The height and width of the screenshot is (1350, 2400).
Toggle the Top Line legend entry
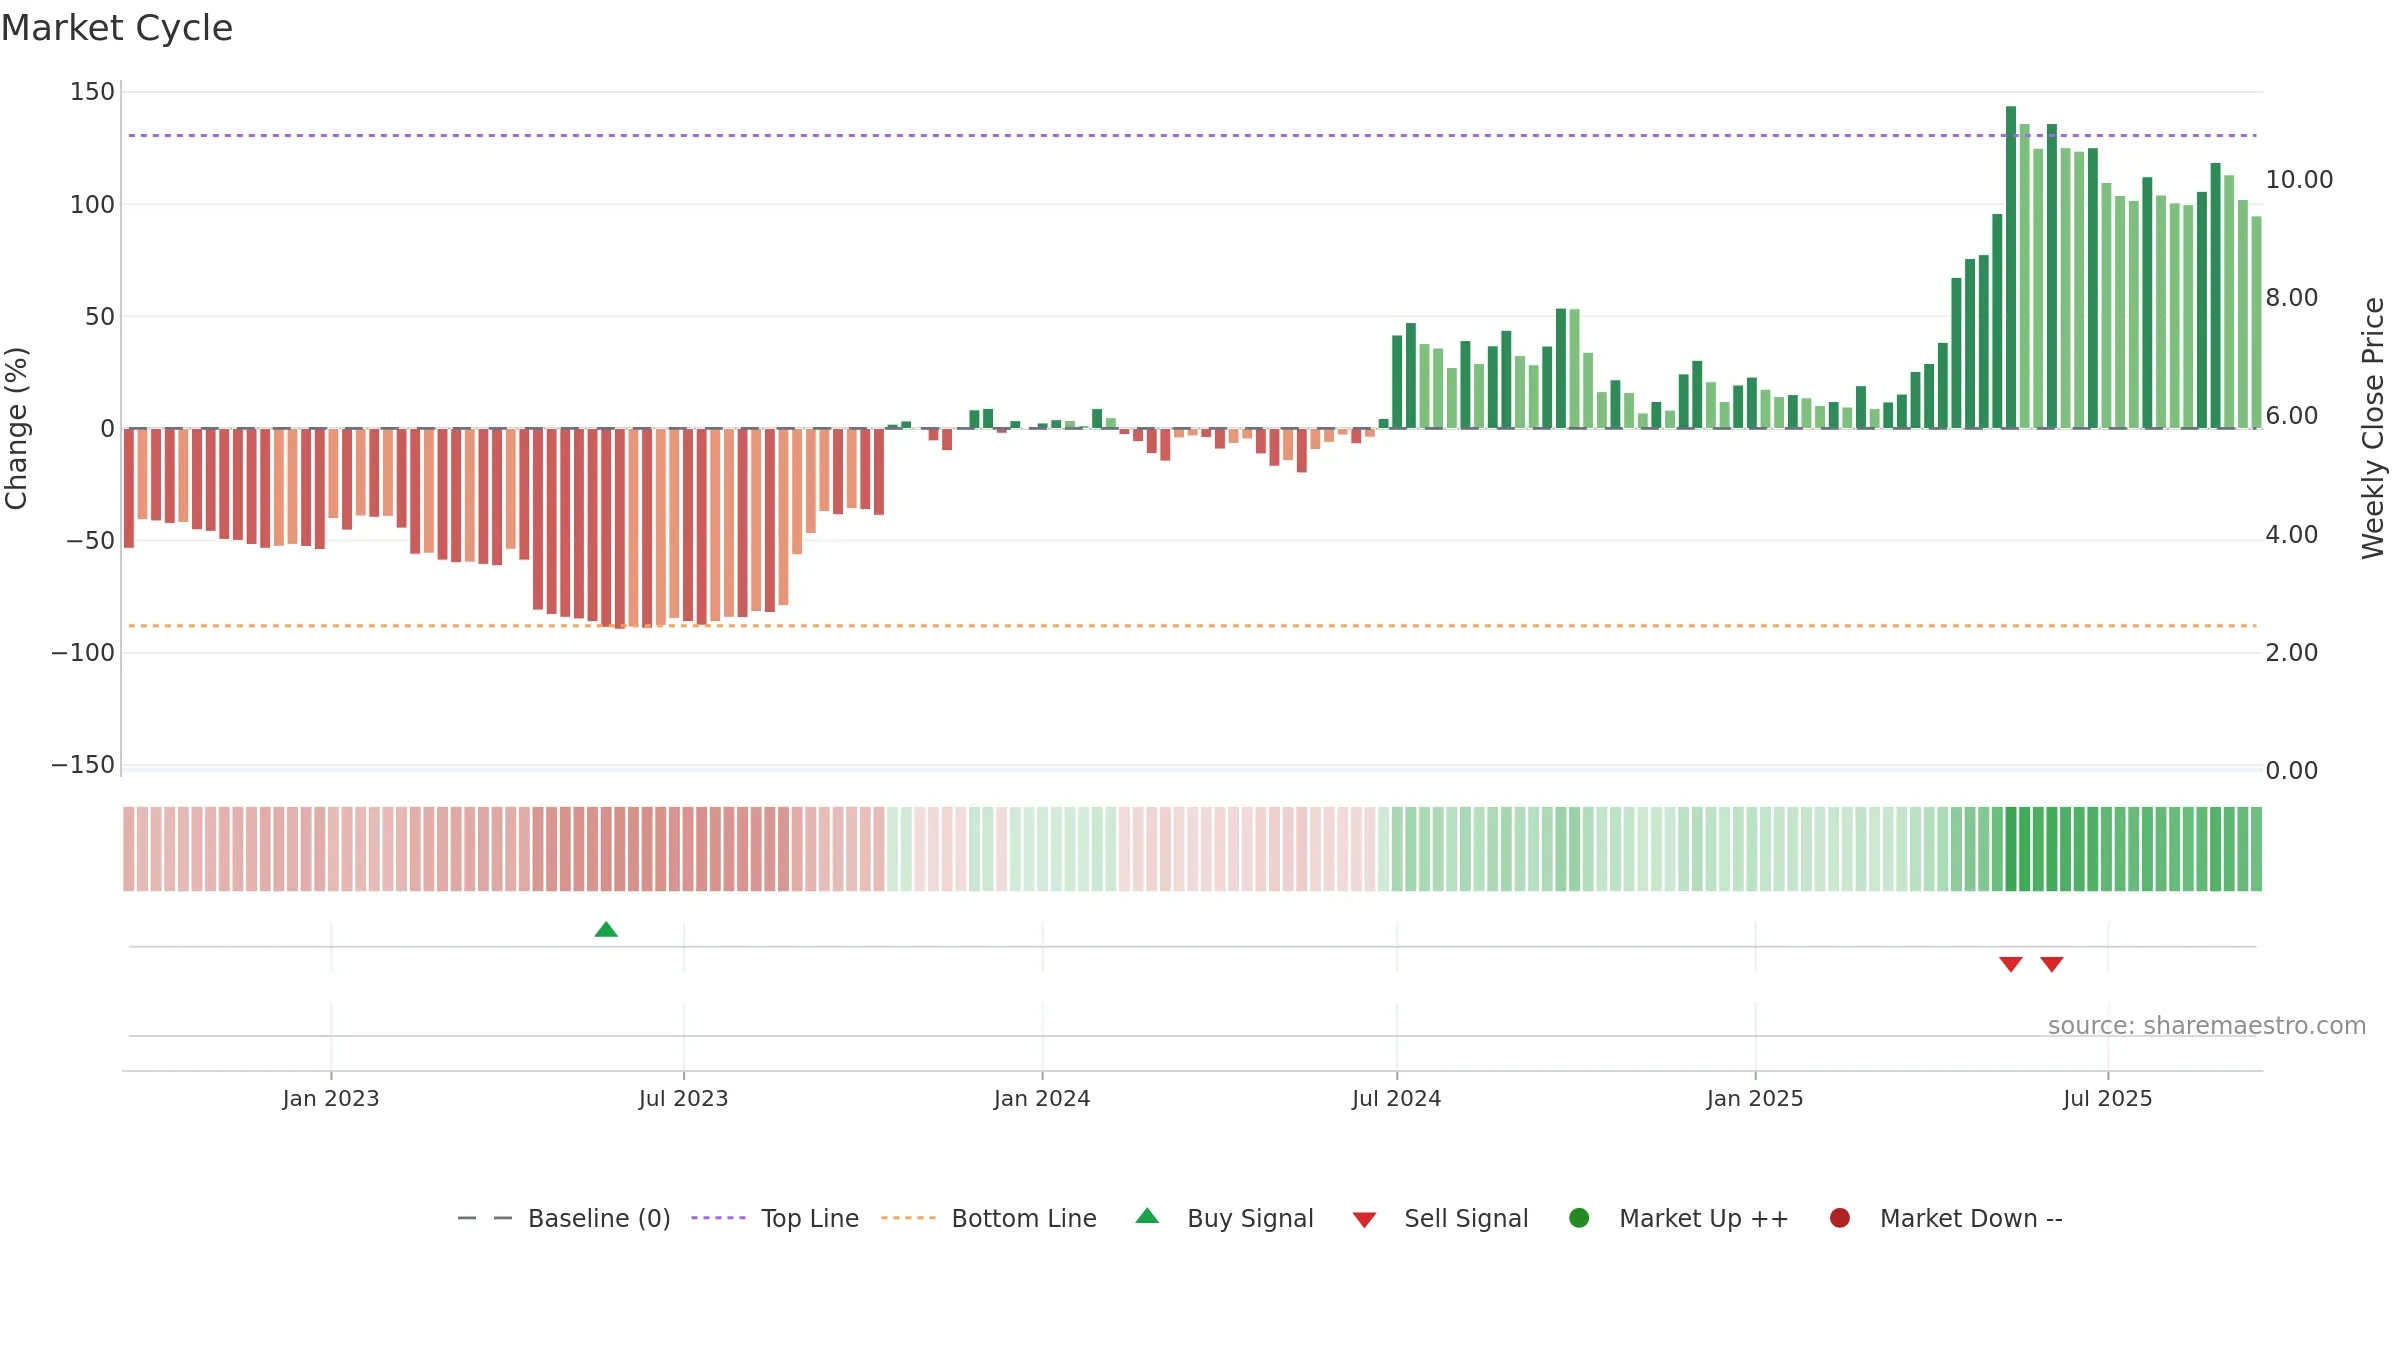[775, 1218]
